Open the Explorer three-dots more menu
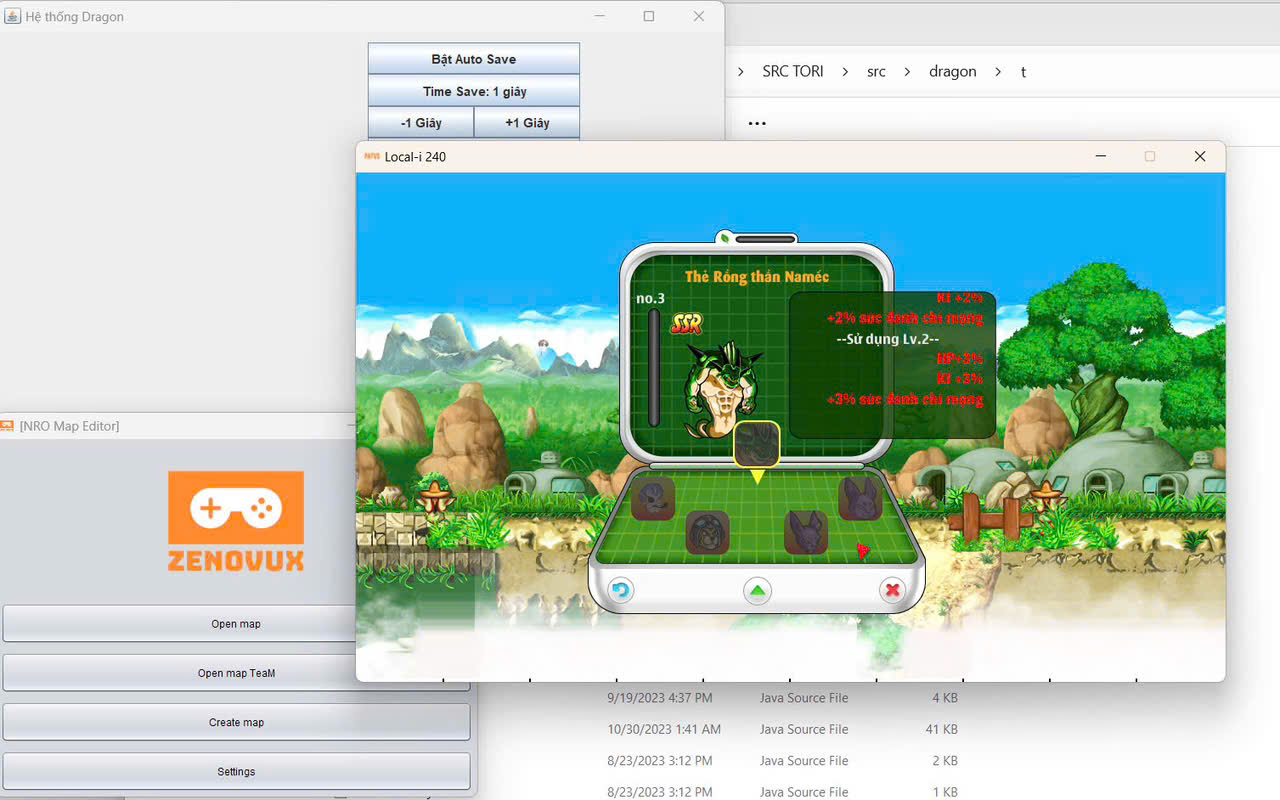The image size is (1280, 800). [757, 124]
